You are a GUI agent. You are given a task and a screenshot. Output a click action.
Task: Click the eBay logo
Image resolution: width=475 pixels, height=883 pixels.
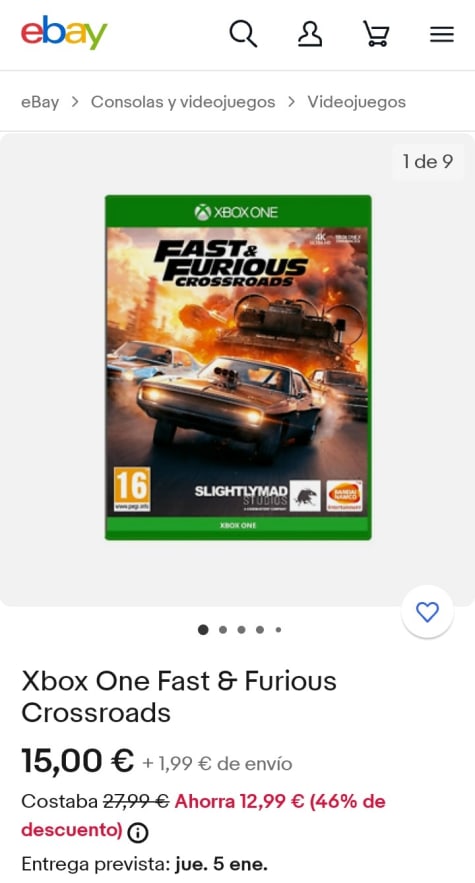[x=64, y=33]
